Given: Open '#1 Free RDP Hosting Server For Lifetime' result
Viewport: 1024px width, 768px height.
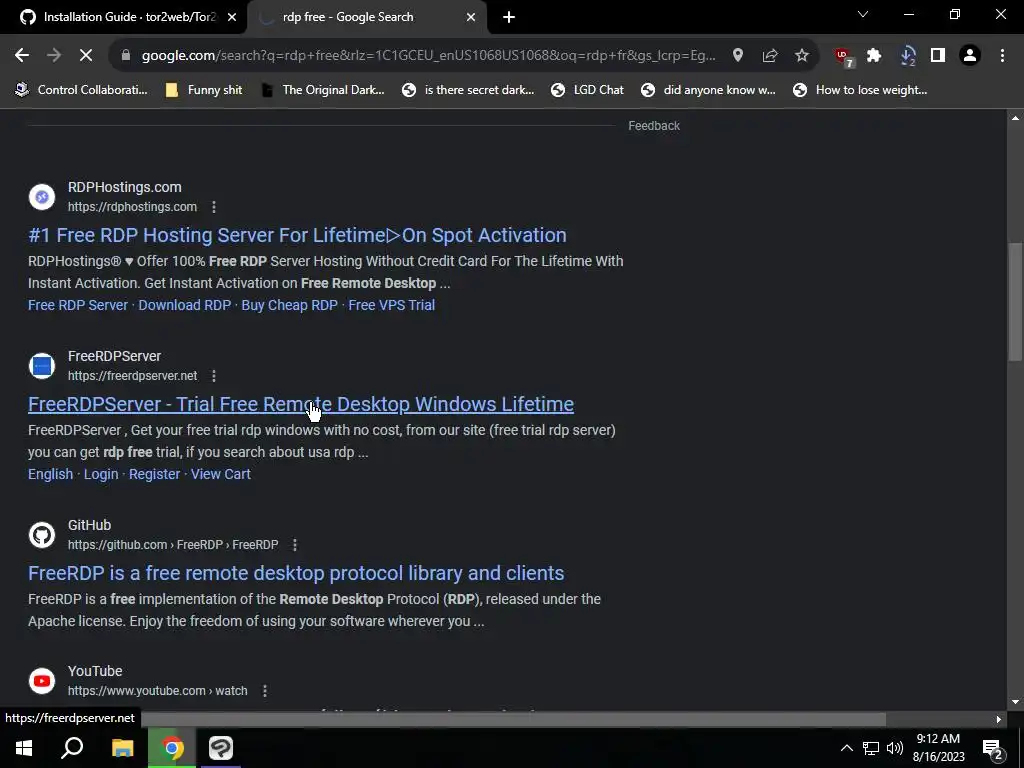Looking at the screenshot, I should [297, 235].
